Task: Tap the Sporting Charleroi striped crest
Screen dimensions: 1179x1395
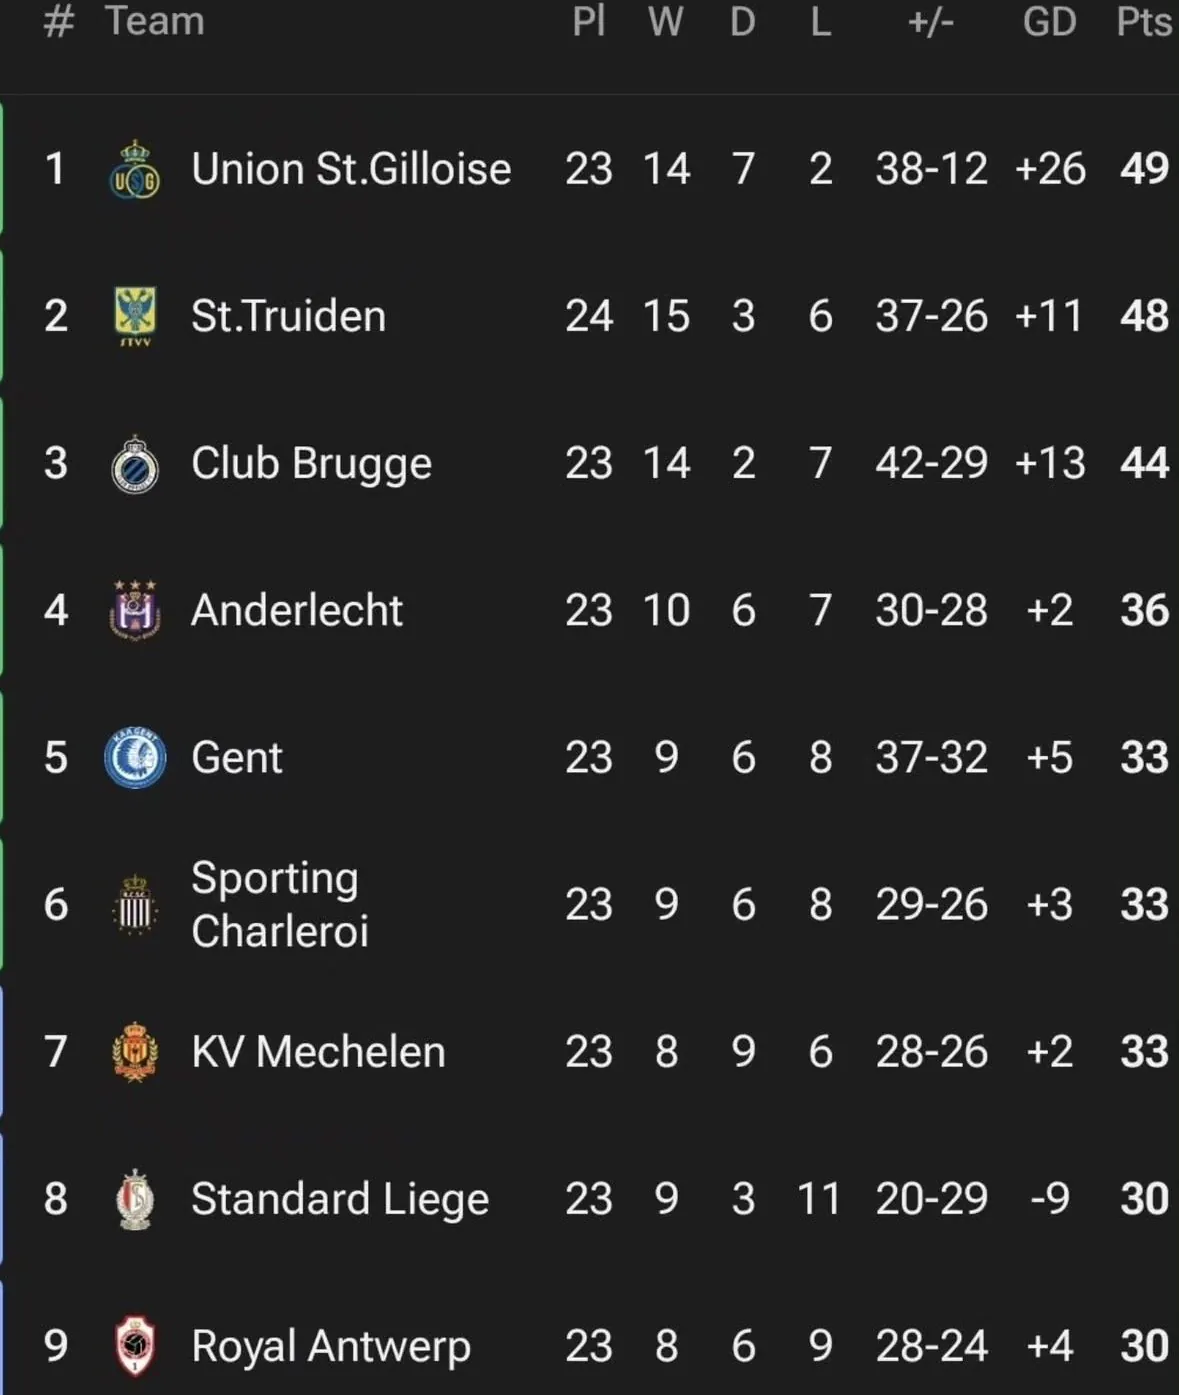Action: tap(134, 904)
